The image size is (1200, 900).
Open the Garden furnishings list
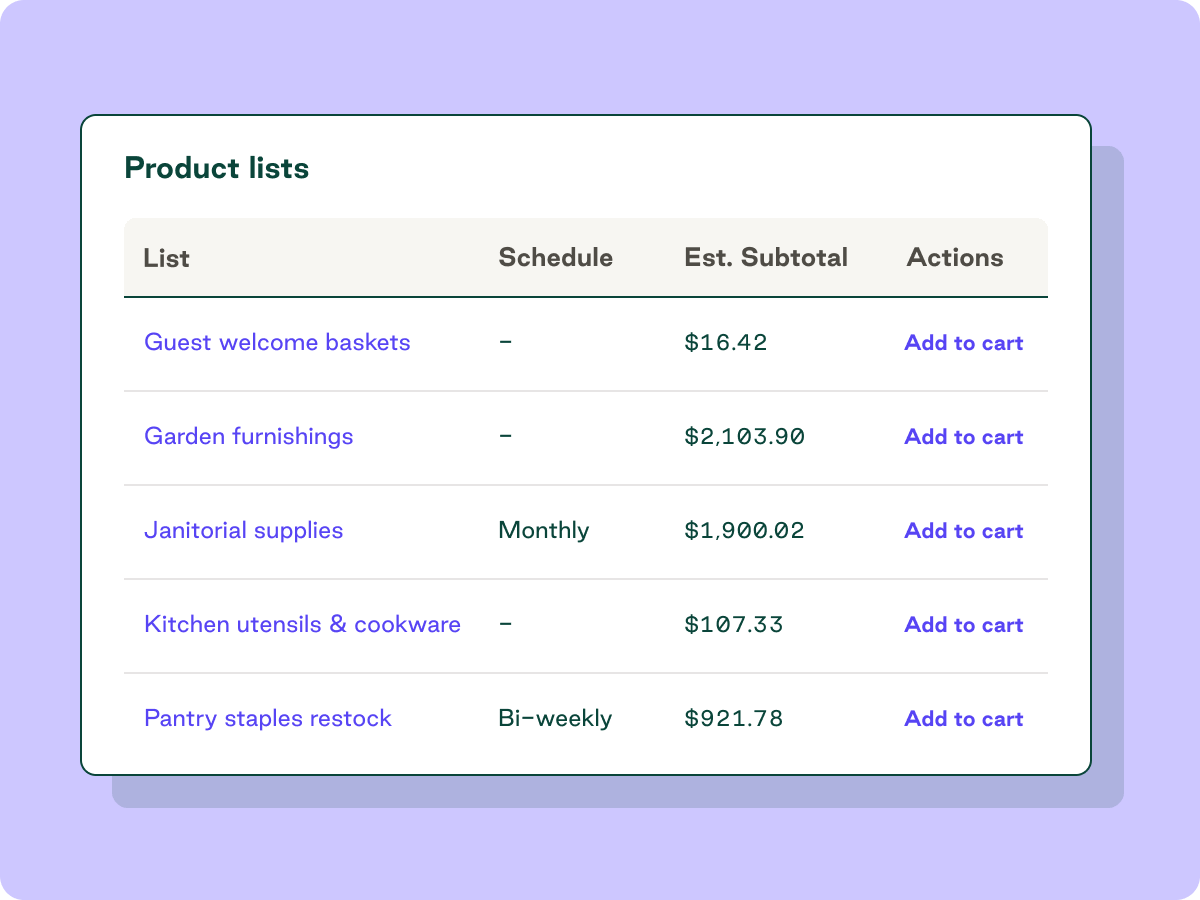point(249,436)
